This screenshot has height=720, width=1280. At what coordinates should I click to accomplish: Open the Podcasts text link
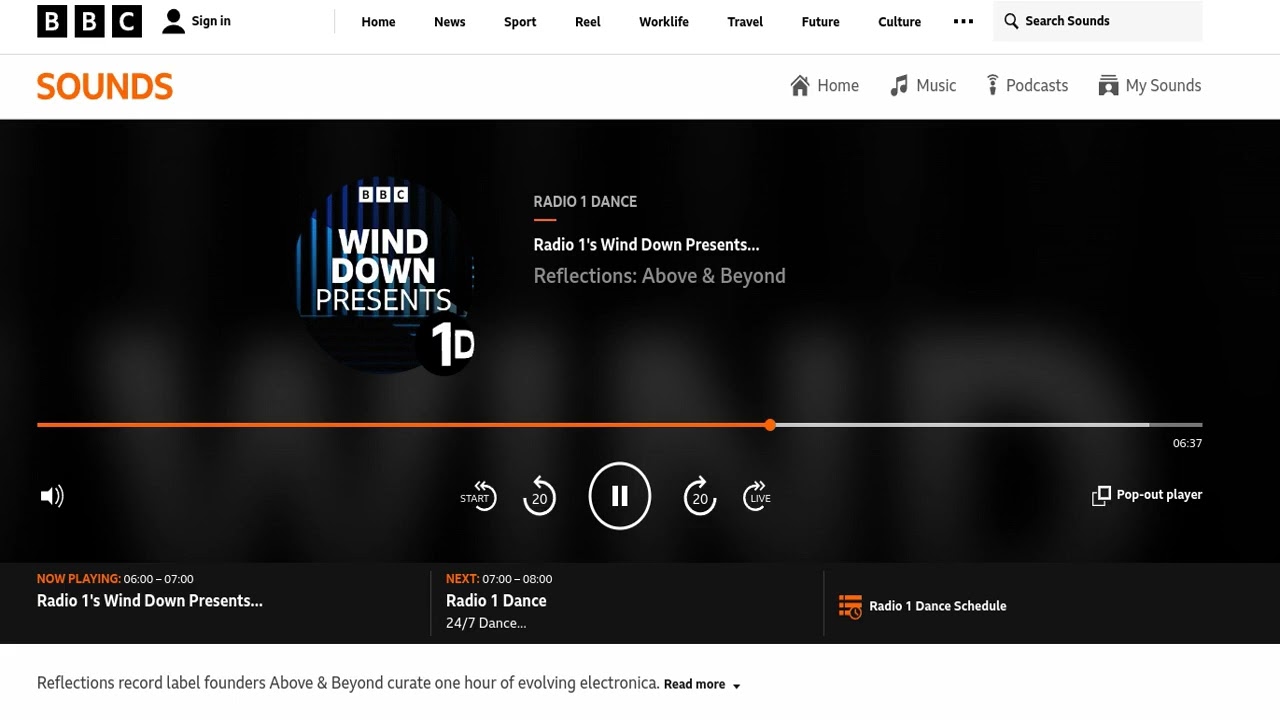[1037, 86]
